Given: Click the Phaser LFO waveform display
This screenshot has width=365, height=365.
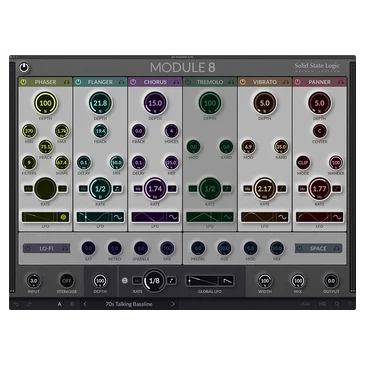Looking at the screenshot, I should tap(40, 217).
